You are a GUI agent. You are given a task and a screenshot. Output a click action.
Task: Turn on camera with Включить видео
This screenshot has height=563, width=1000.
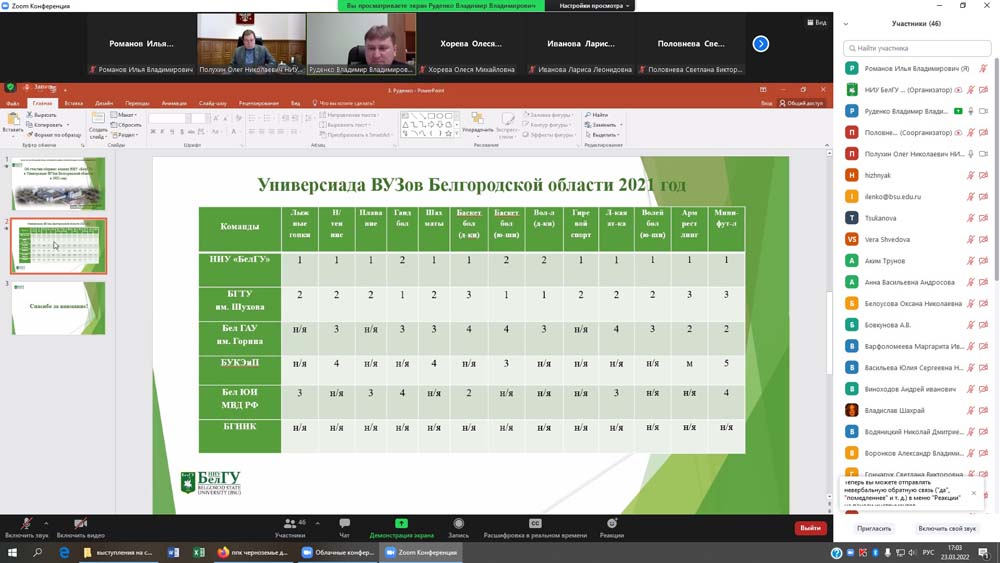[x=81, y=524]
